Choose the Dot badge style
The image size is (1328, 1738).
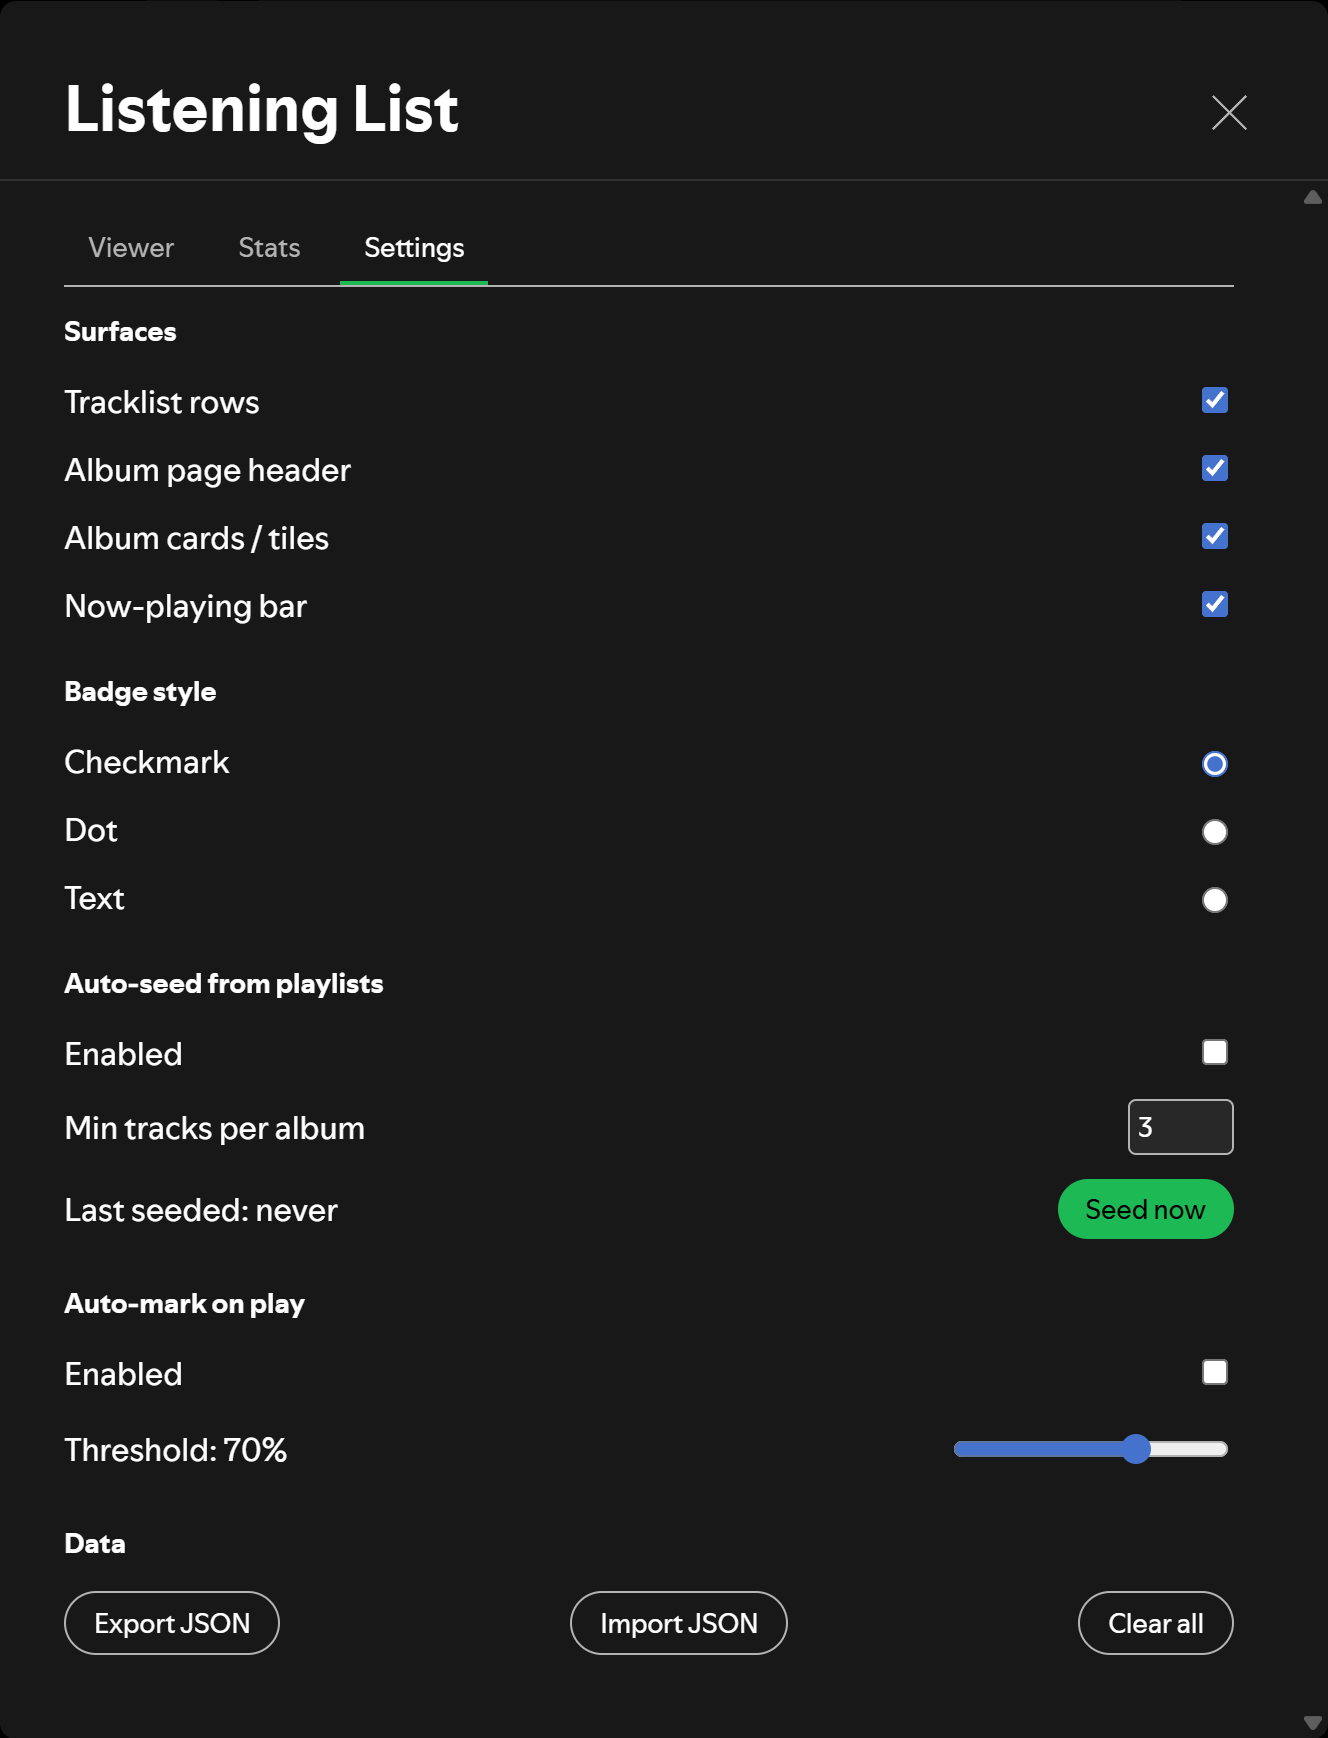point(1215,832)
